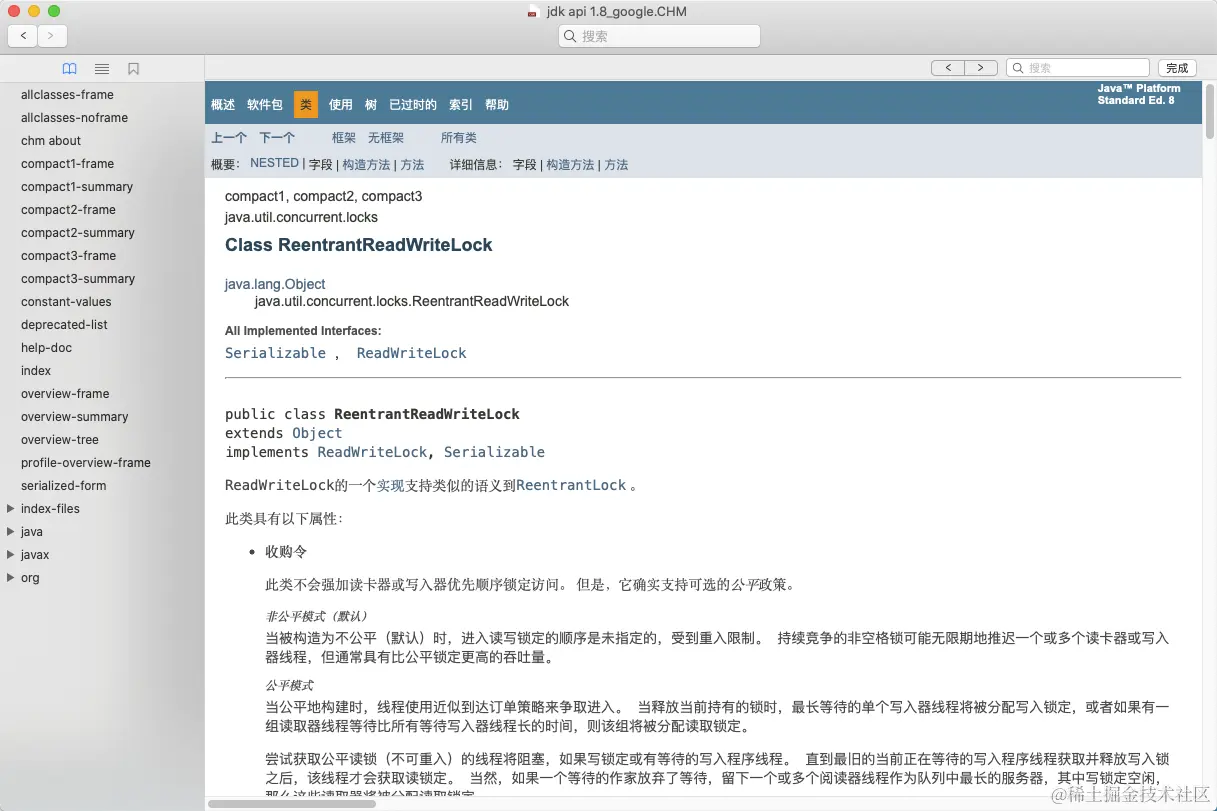Jump to NESTED summary link
Image resolution: width=1217 pixels, height=811 pixels.
tap(274, 163)
